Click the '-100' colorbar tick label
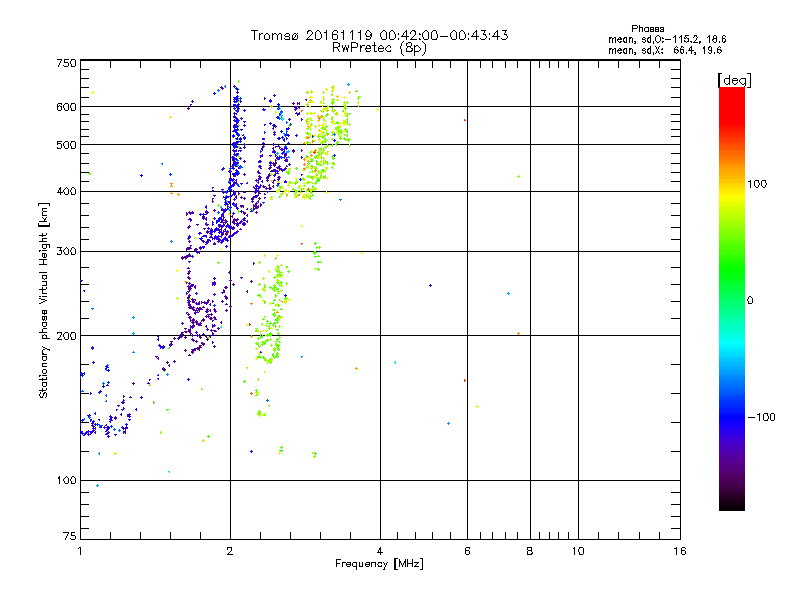Screen dimensions: 800x600 click(761, 417)
